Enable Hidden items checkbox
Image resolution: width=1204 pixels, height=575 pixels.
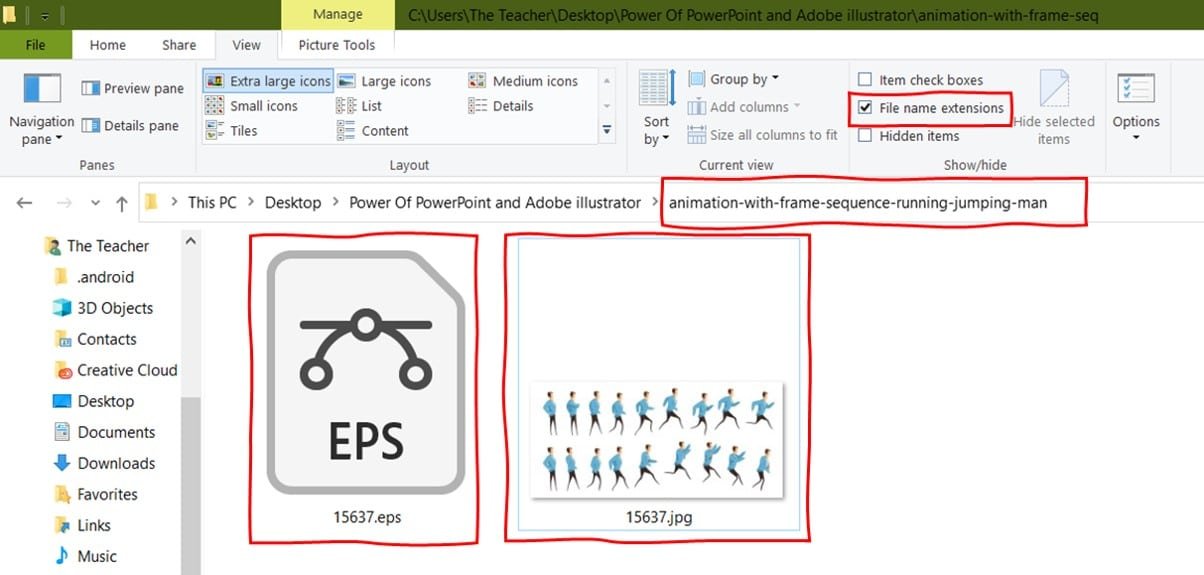(865, 136)
